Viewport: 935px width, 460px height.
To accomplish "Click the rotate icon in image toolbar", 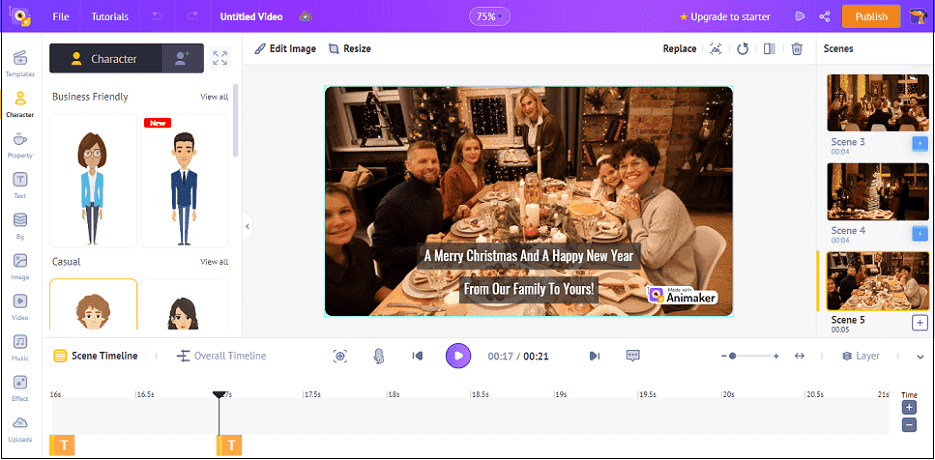I will [742, 49].
